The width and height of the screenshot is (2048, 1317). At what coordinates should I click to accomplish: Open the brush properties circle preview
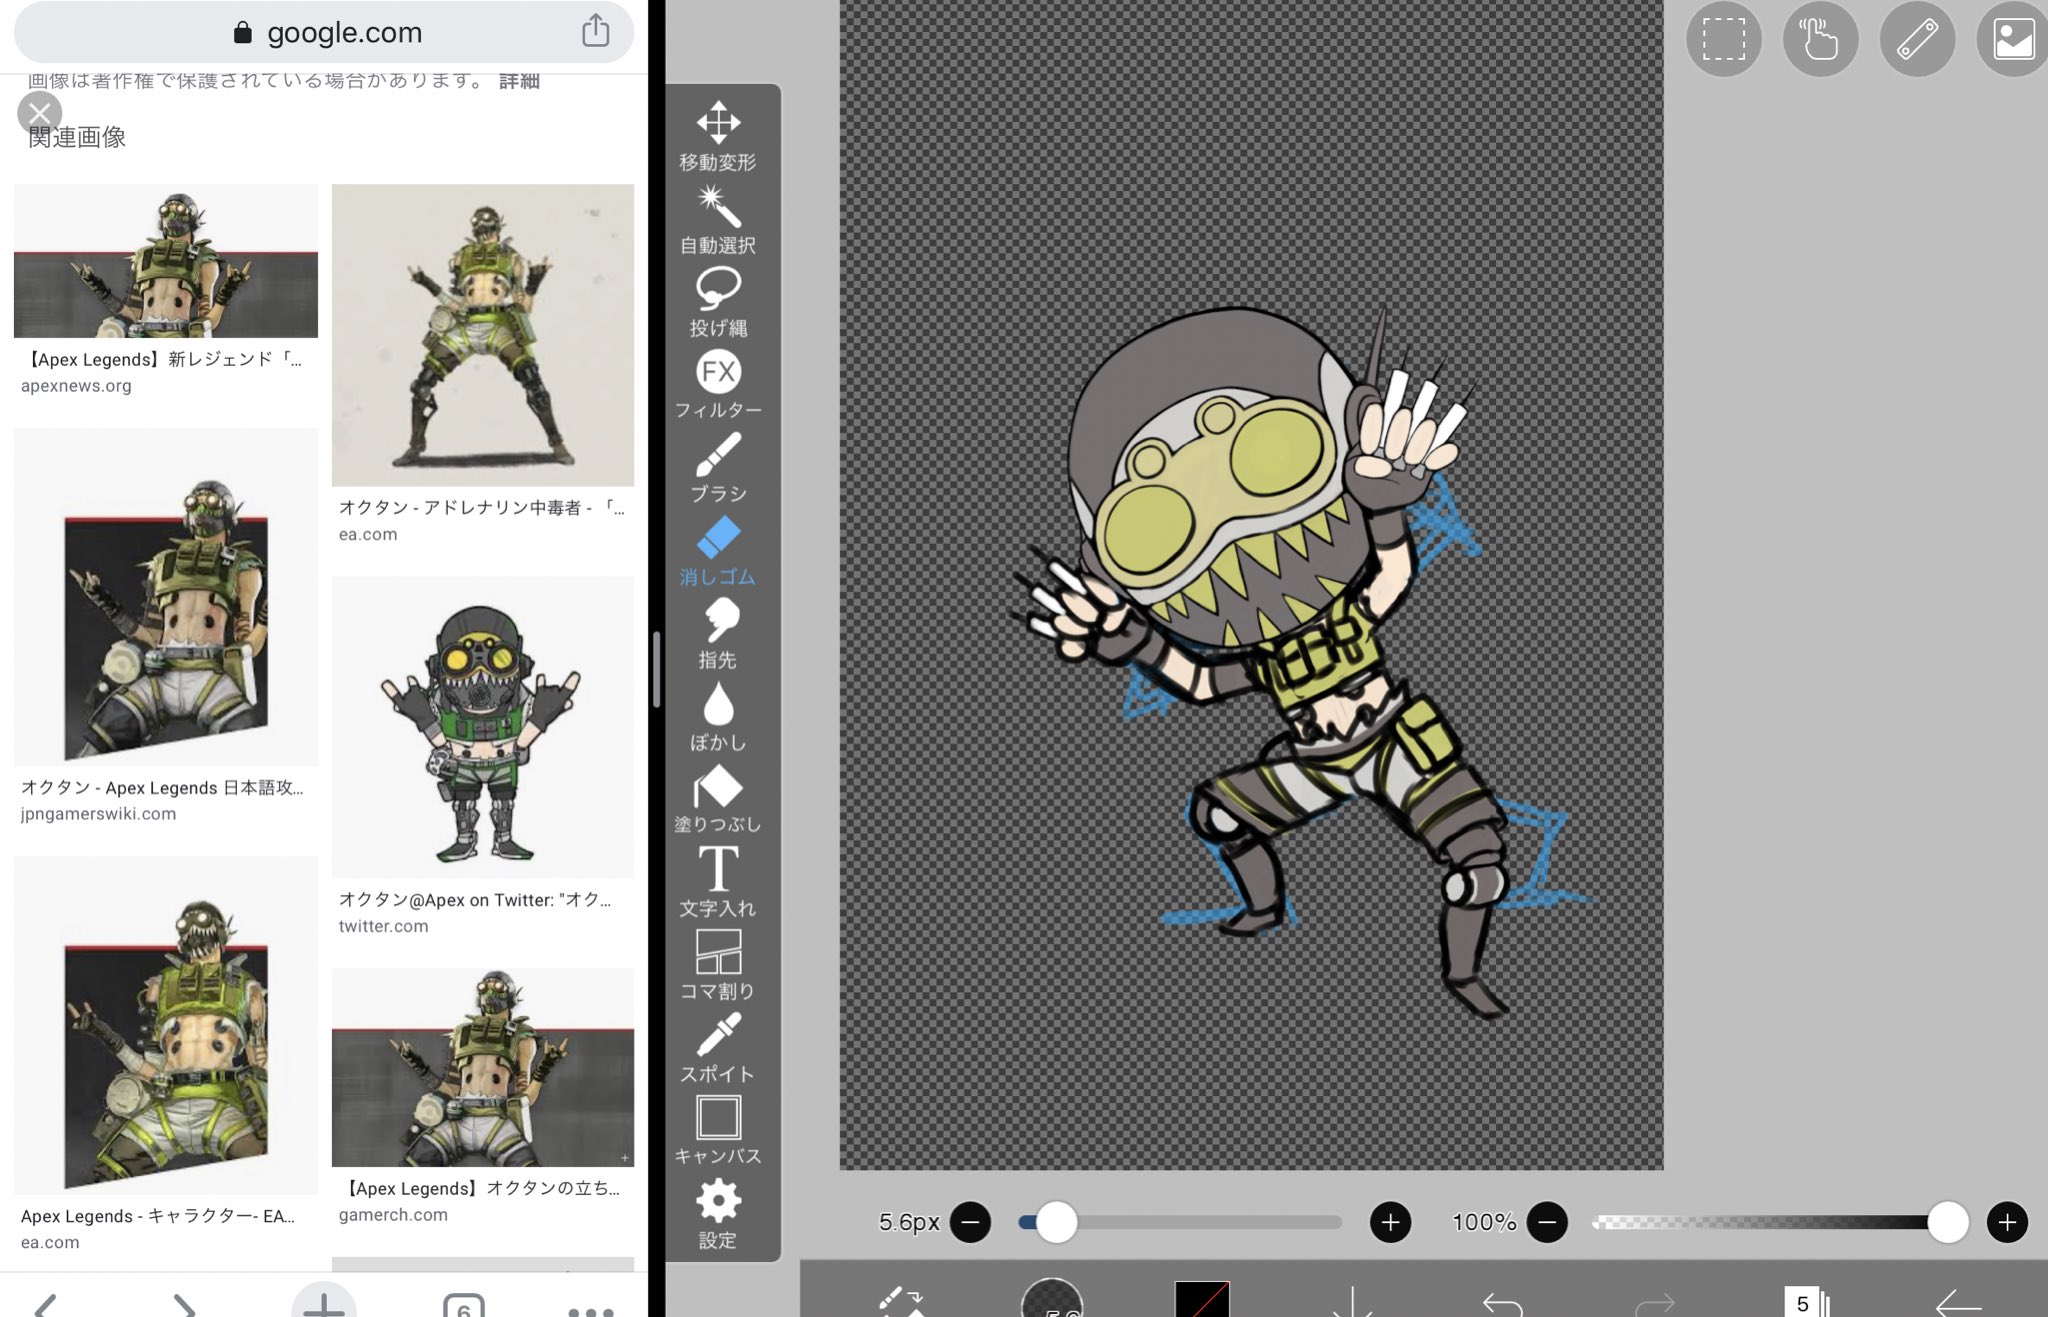(1052, 1298)
